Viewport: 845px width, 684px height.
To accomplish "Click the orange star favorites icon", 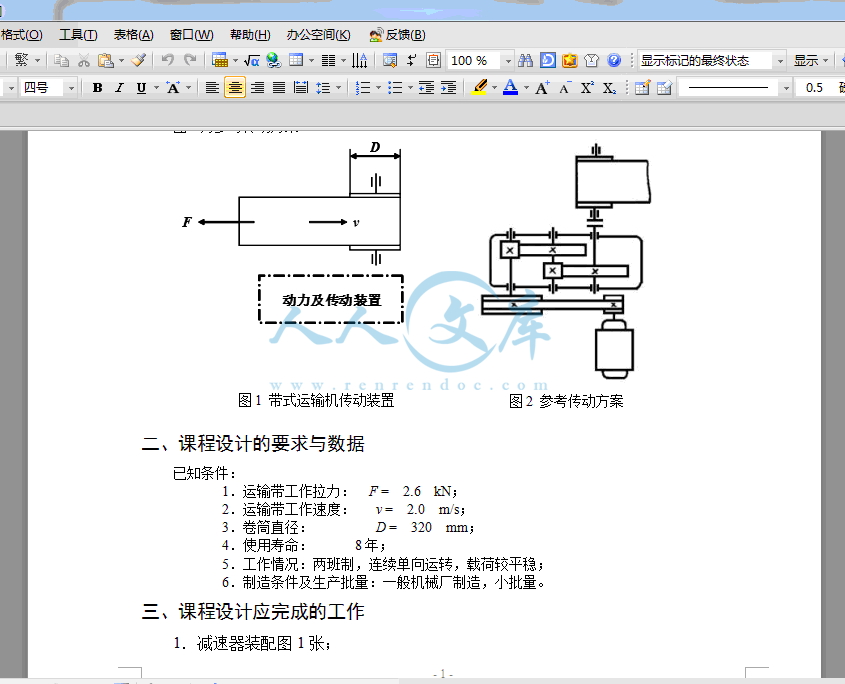I will 570,60.
